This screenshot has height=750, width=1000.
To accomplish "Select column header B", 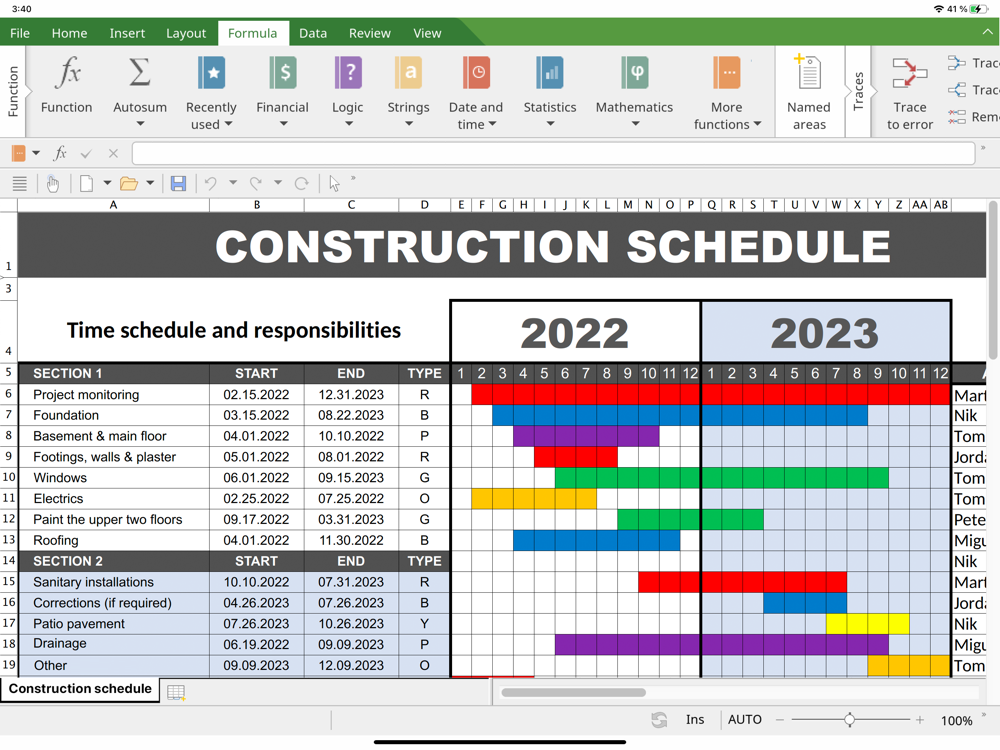I will [257, 205].
